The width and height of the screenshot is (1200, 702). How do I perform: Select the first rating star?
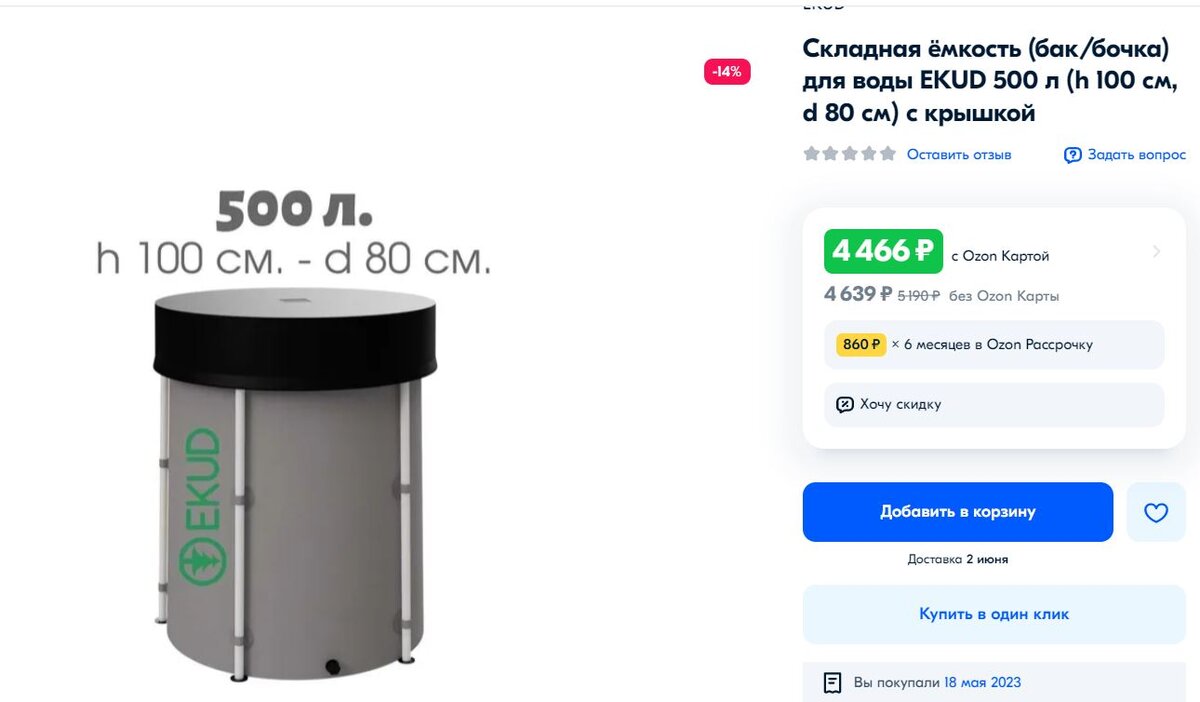click(x=811, y=153)
